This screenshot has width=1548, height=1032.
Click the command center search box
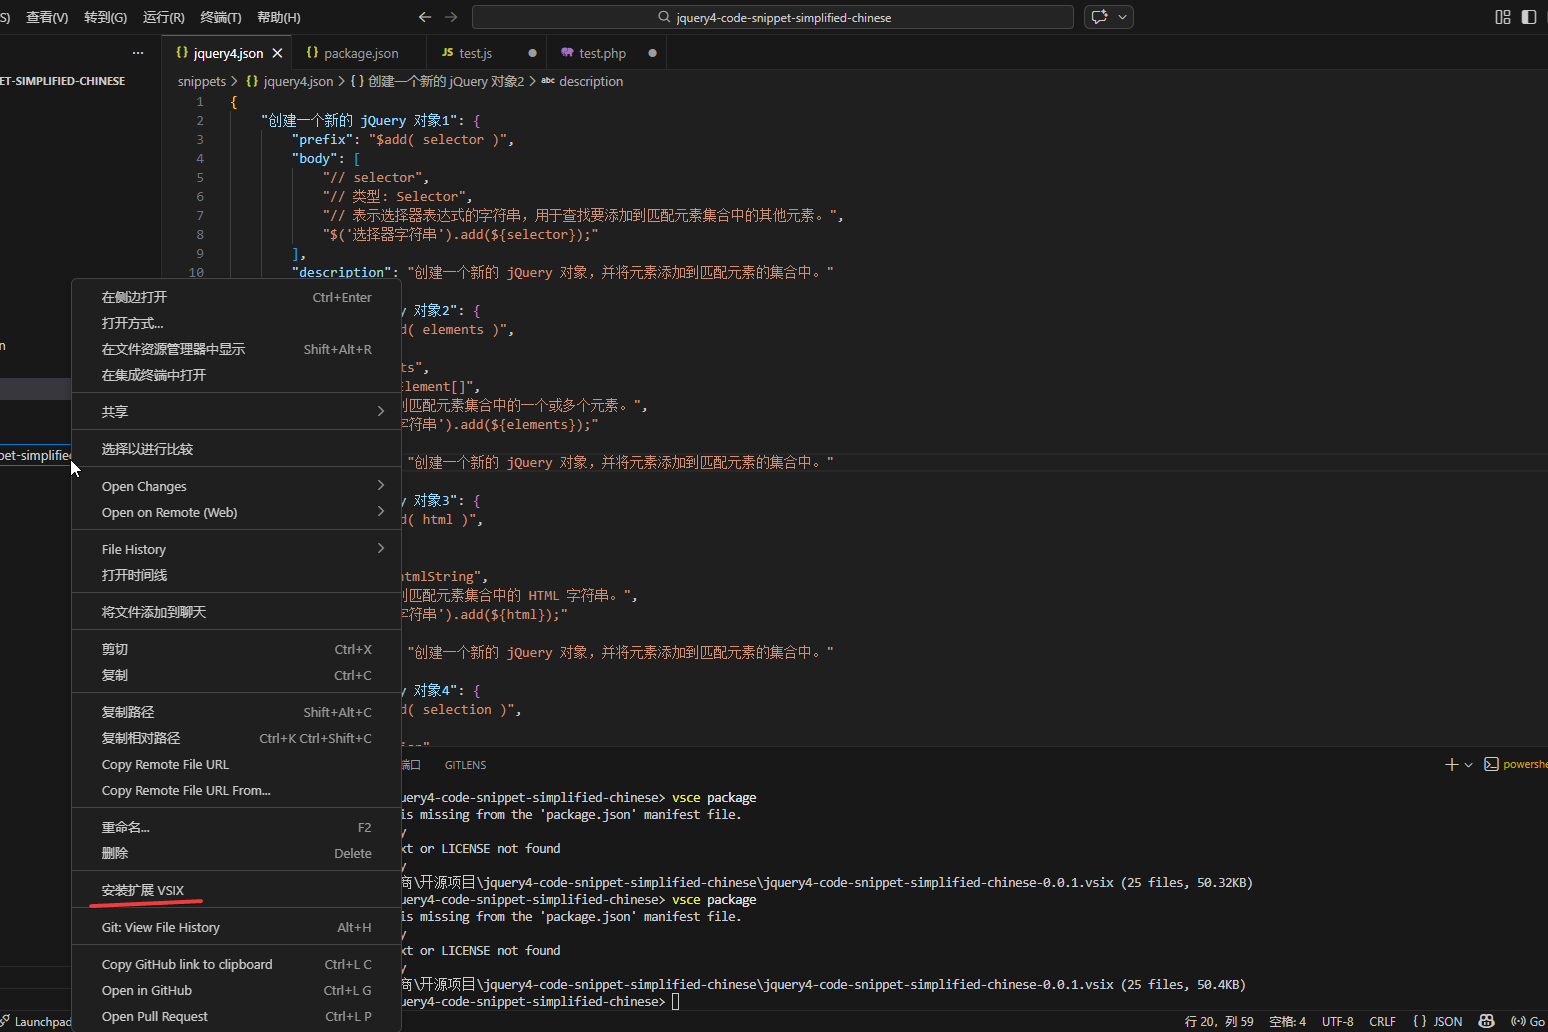(x=772, y=17)
